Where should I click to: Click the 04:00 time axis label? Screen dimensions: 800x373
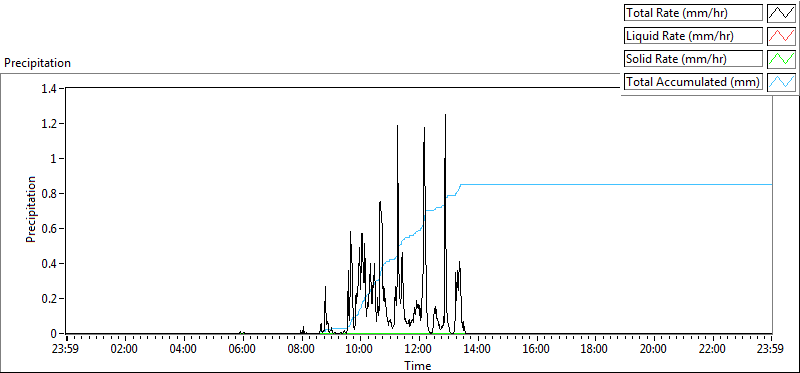click(184, 350)
